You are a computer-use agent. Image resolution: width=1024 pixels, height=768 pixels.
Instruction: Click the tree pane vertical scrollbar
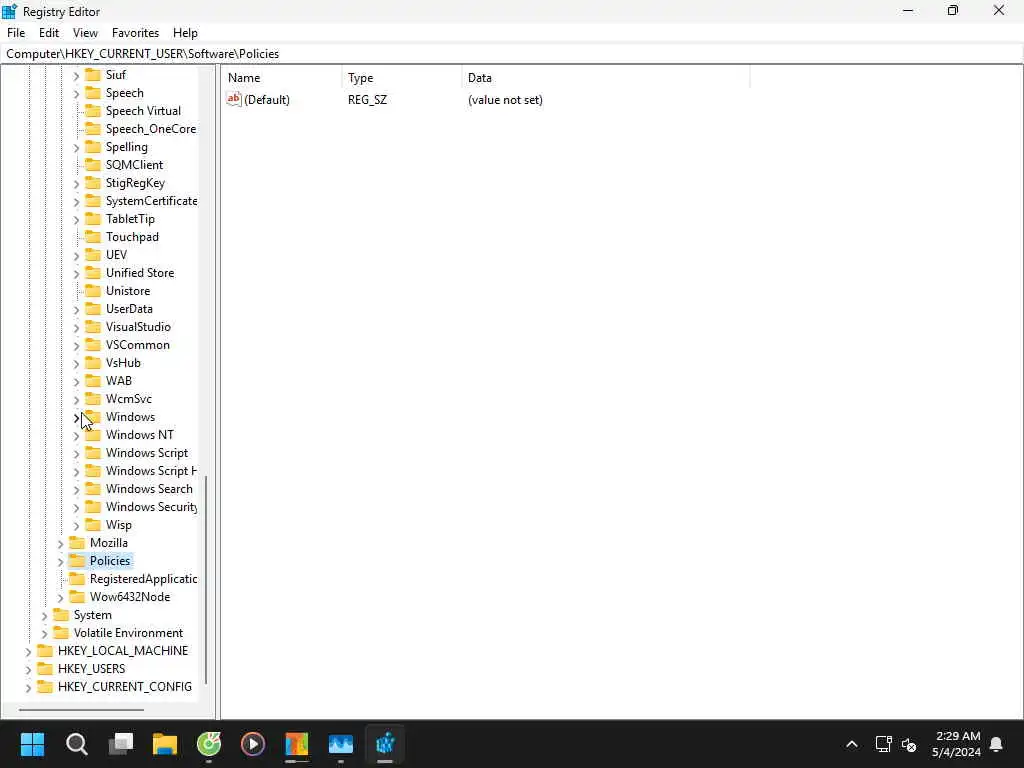point(206,579)
